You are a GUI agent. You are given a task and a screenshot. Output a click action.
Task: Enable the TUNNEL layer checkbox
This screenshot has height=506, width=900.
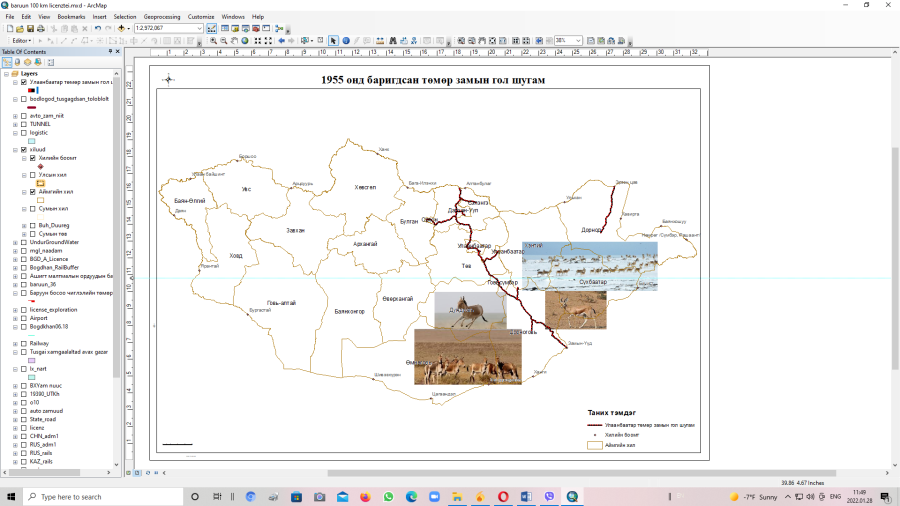tap(24, 124)
